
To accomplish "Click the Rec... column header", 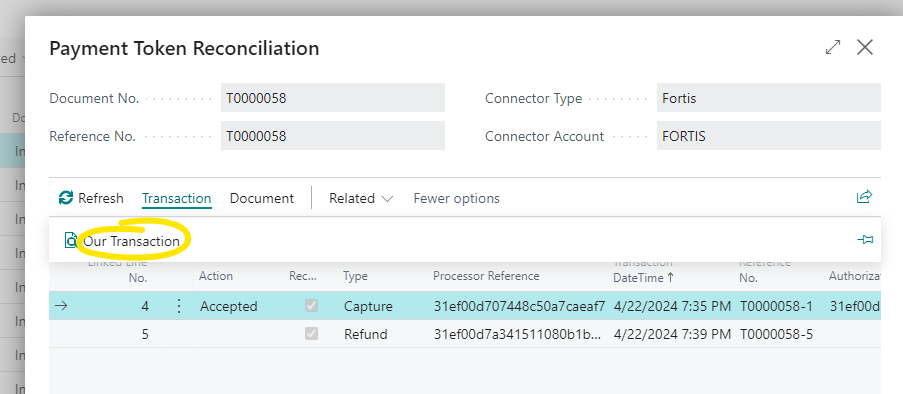I will coord(303,276).
